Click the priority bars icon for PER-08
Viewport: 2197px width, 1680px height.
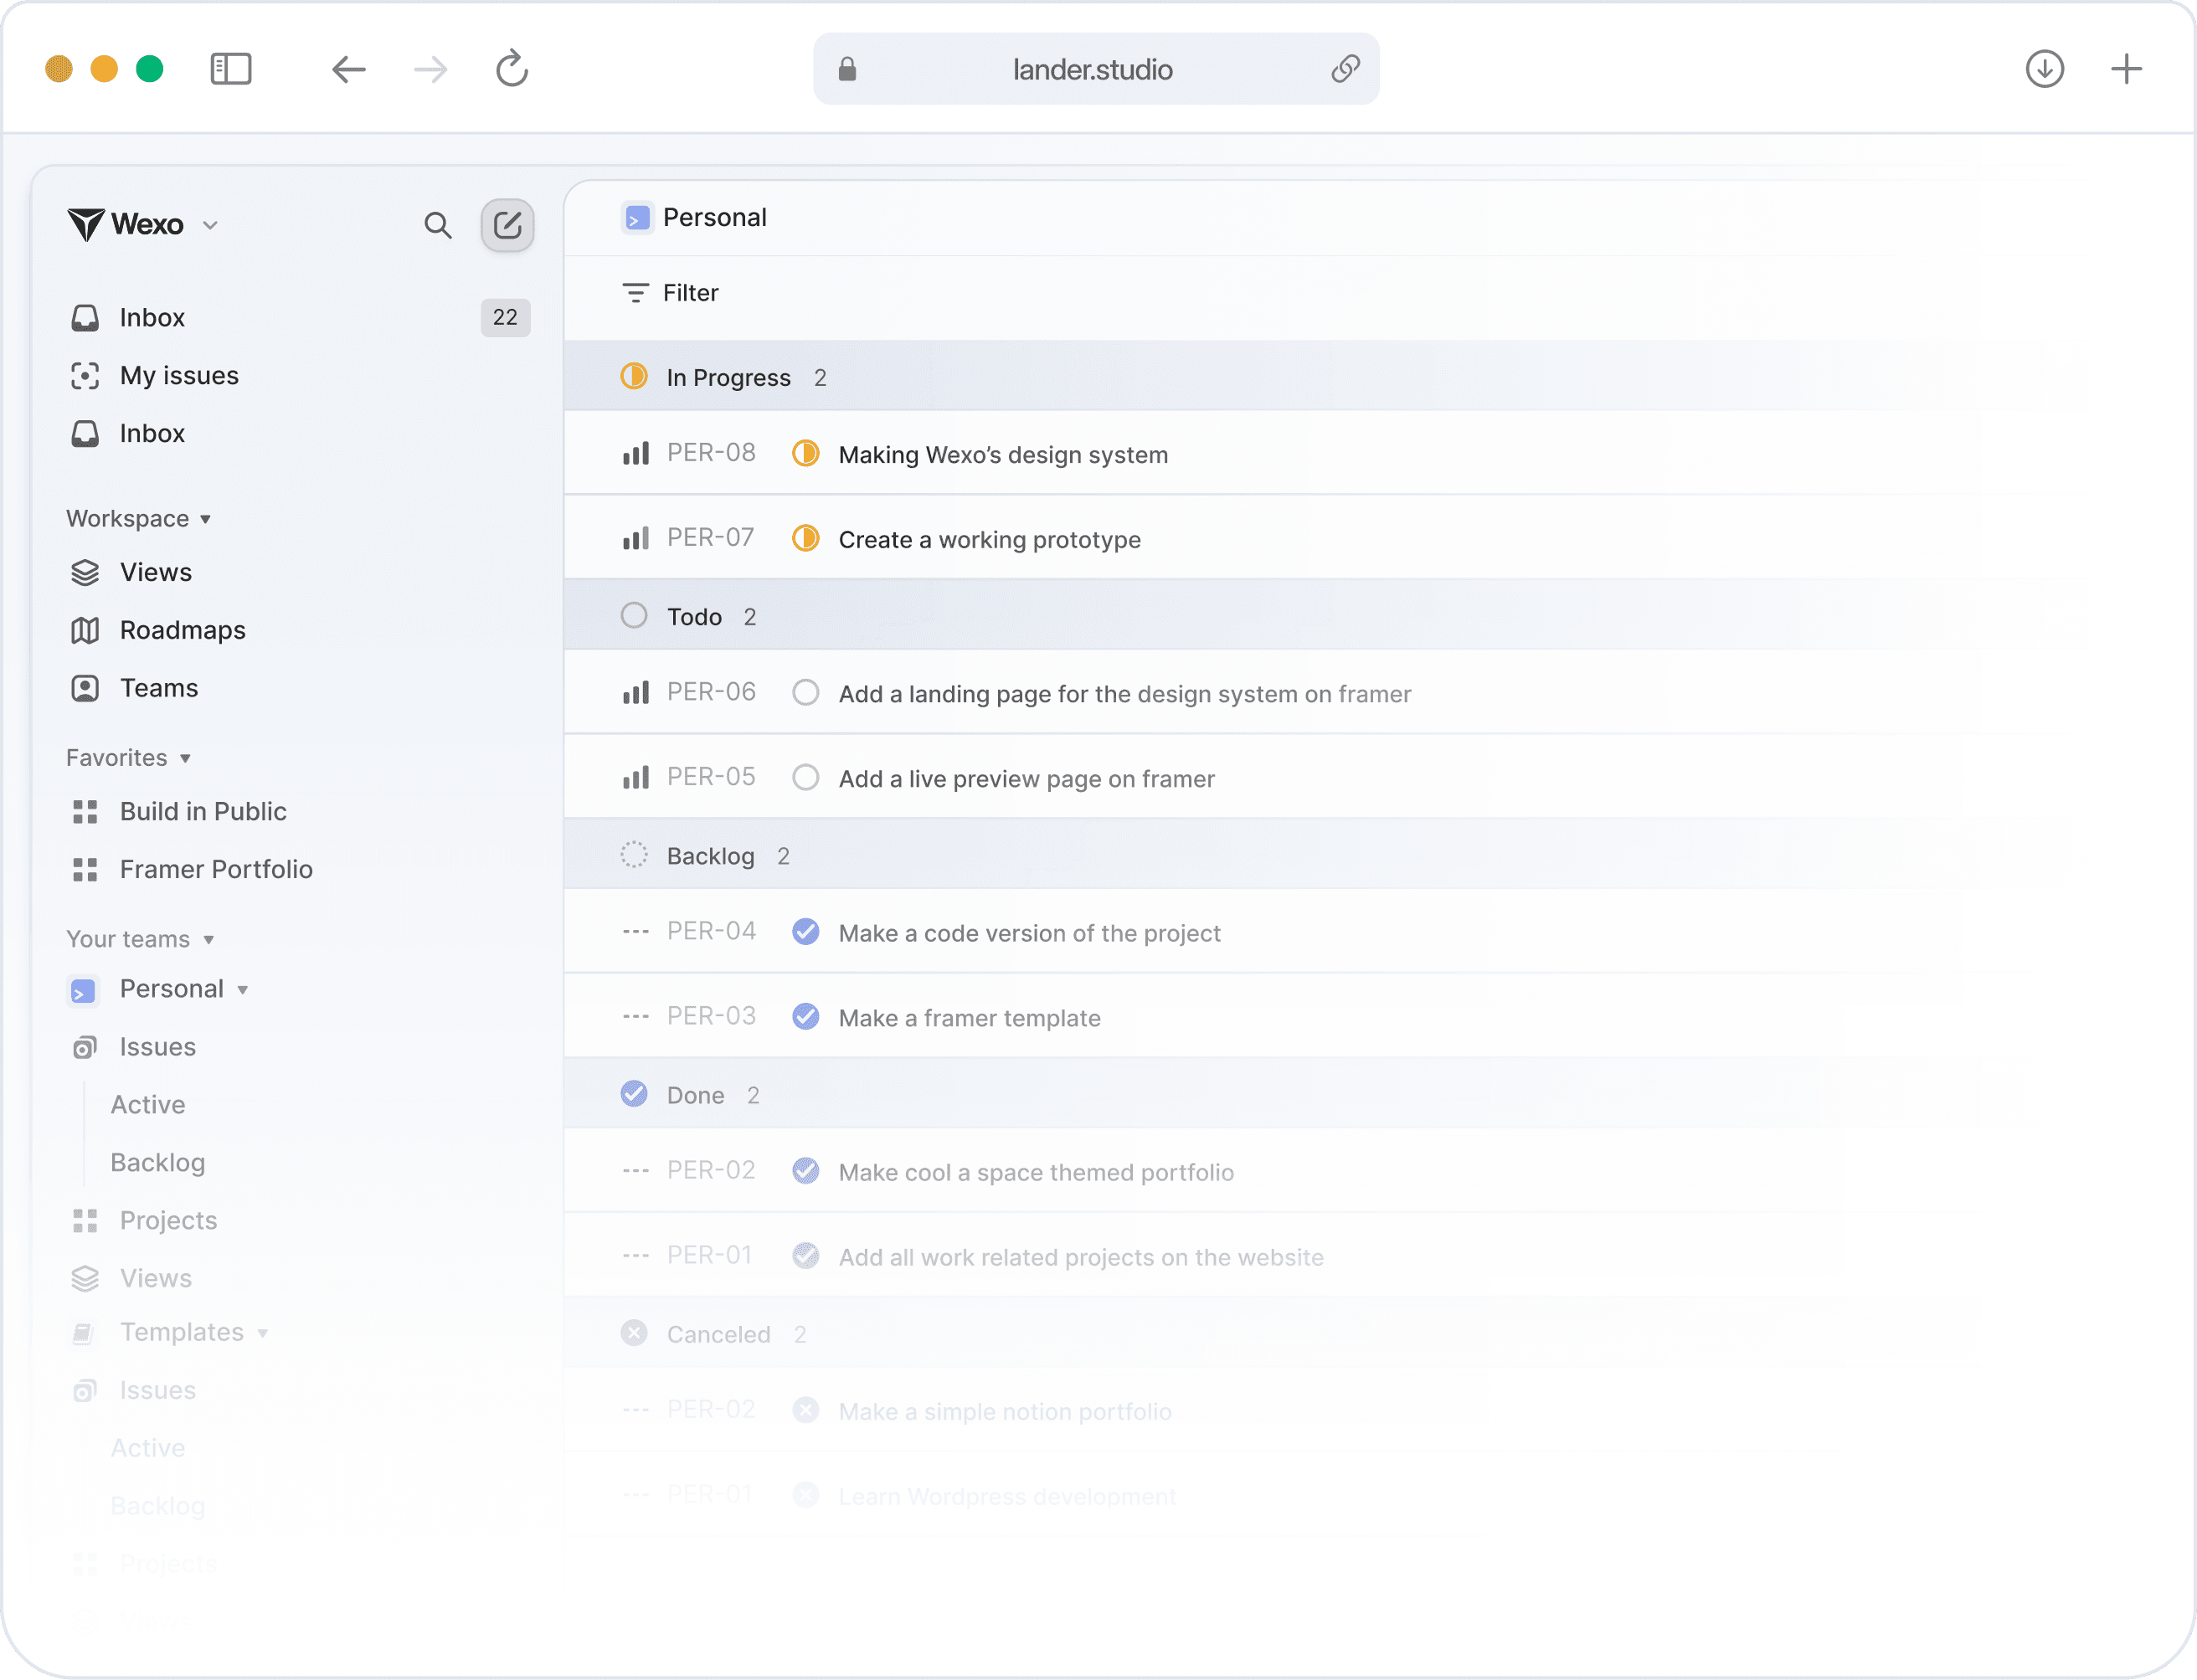pyautogui.click(x=636, y=454)
